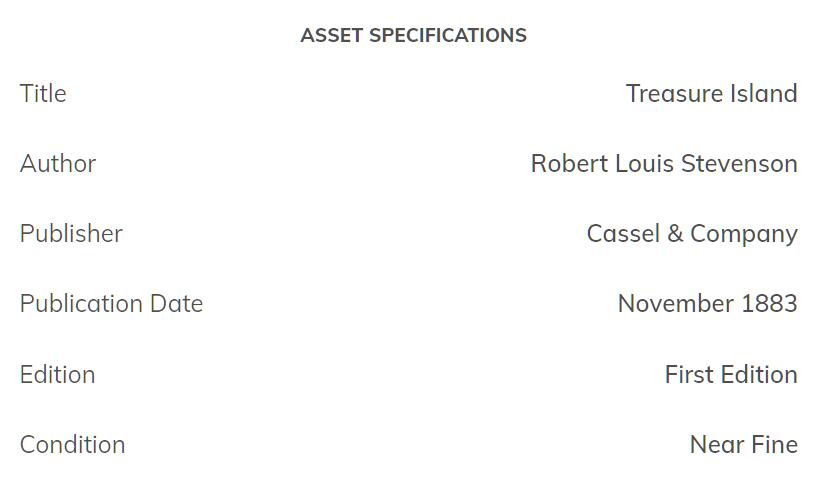The width and height of the screenshot is (836, 492).
Task: Select the Publication Date label
Action: coord(111,304)
